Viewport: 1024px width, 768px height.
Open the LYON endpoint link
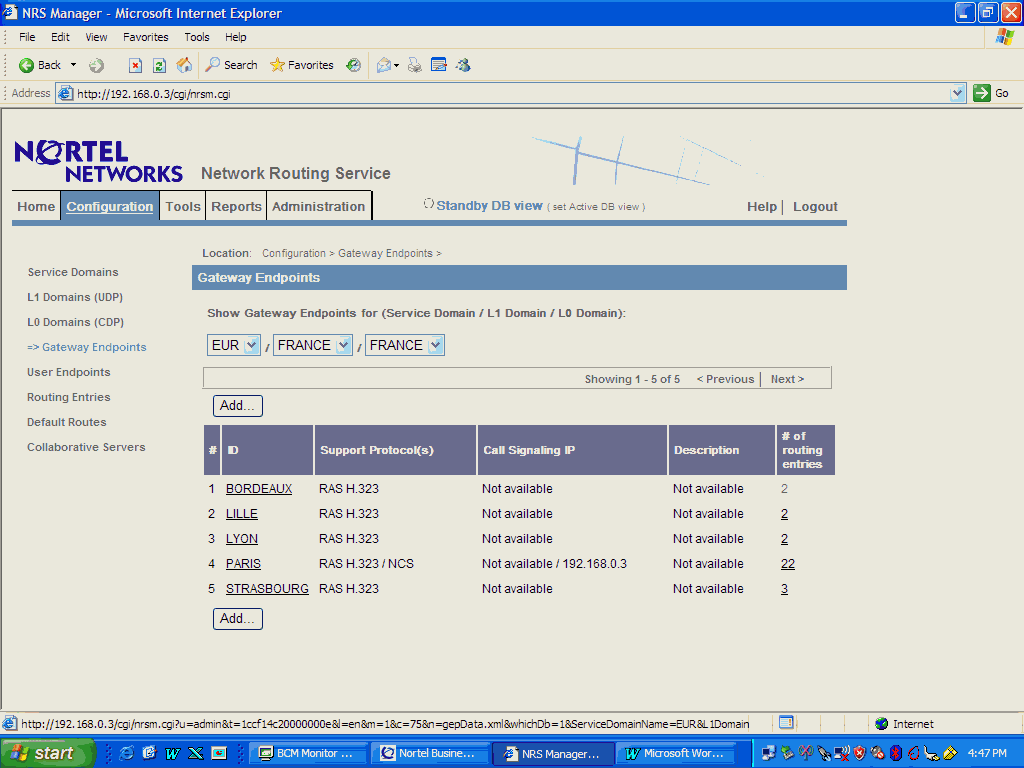pos(242,539)
